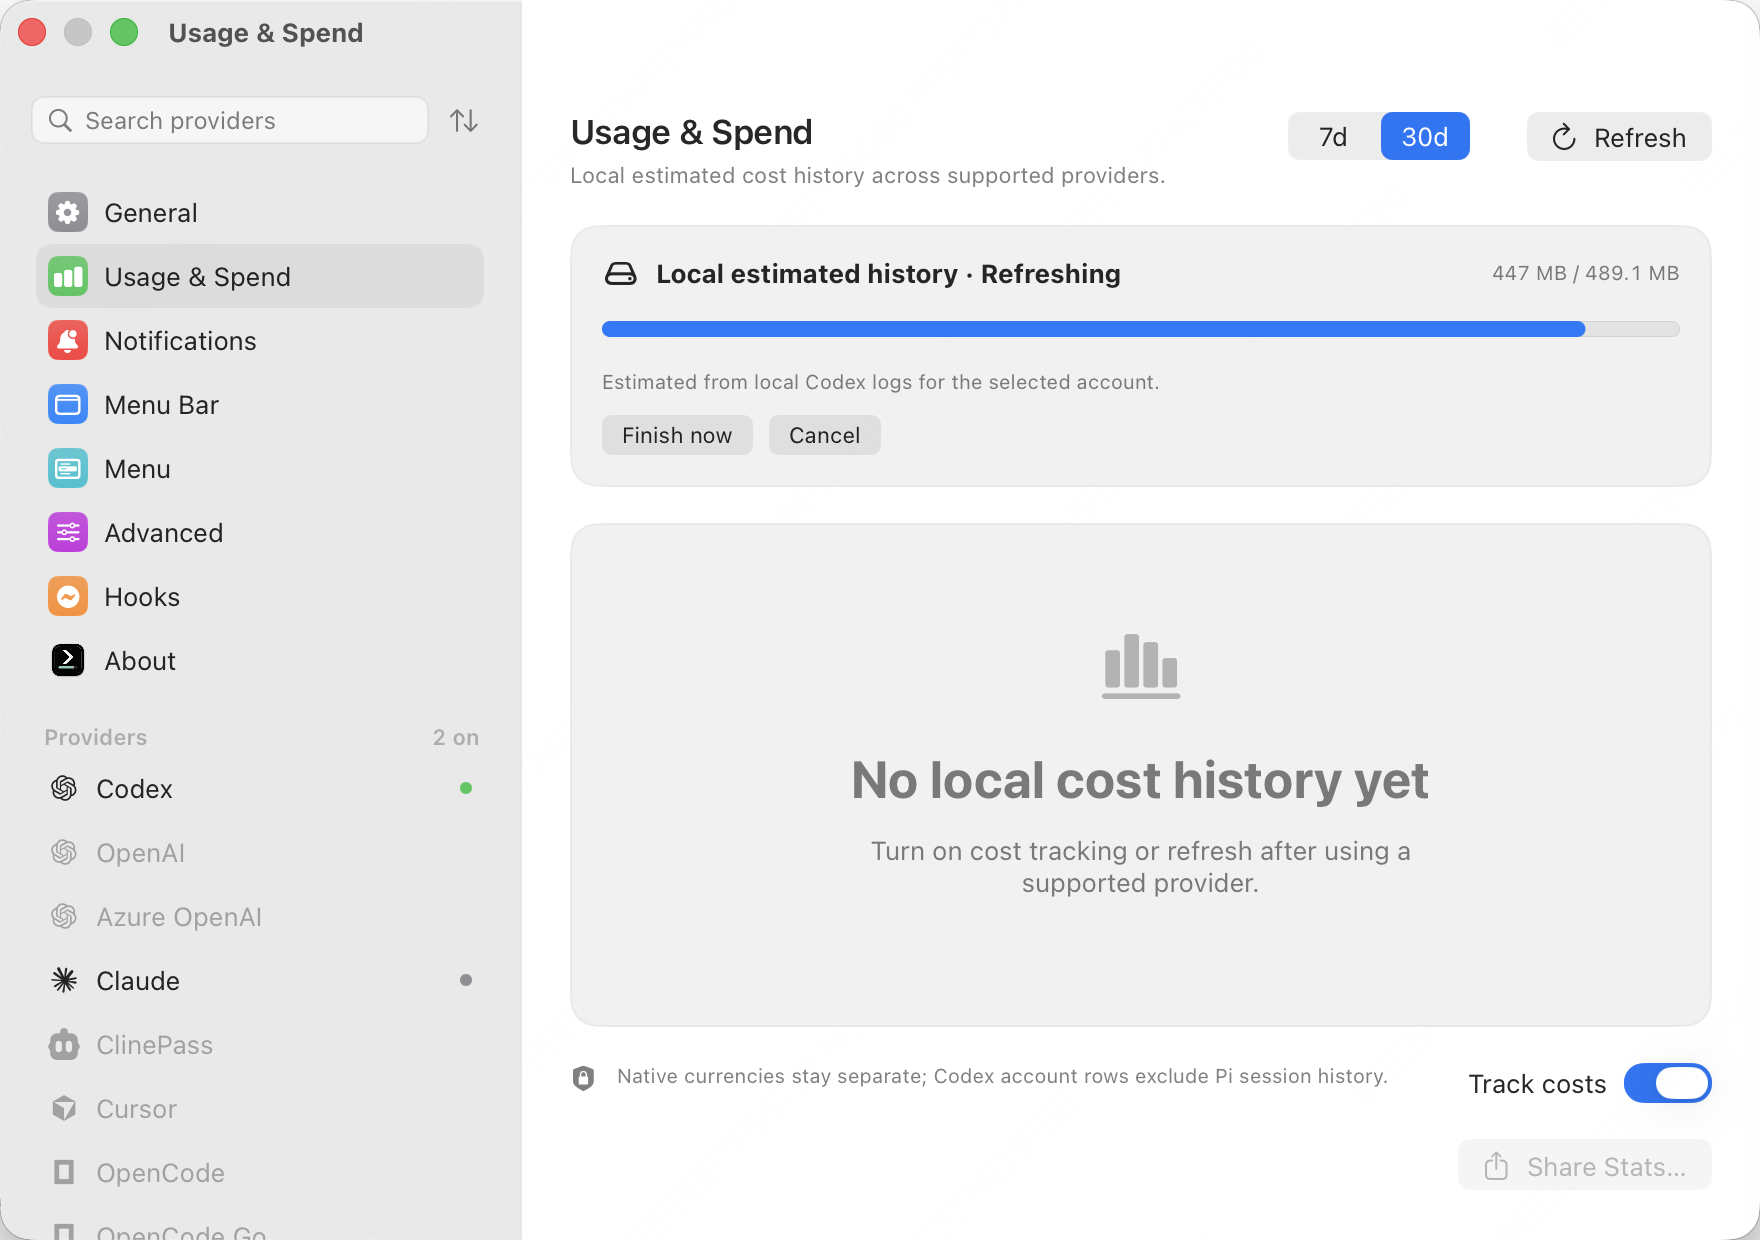Click the 'Local estimated cost history' subtitle

868,176
